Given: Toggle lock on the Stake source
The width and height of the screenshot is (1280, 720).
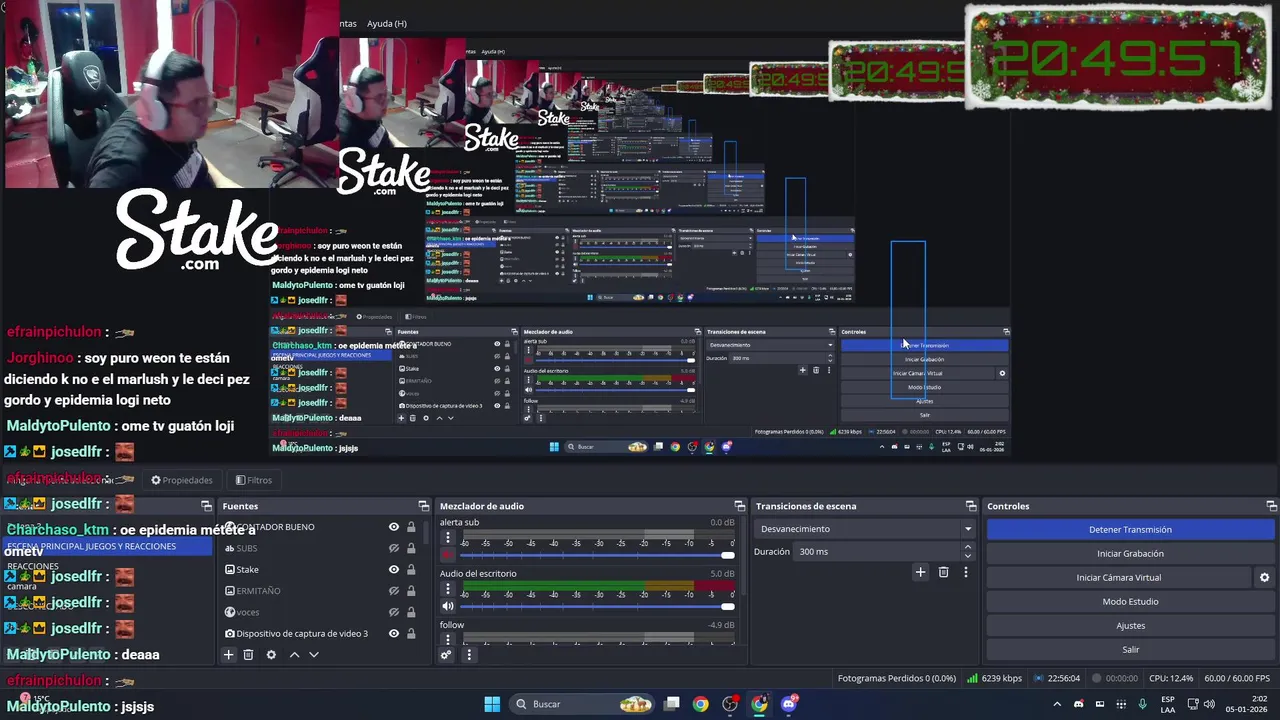Looking at the screenshot, I should [411, 569].
